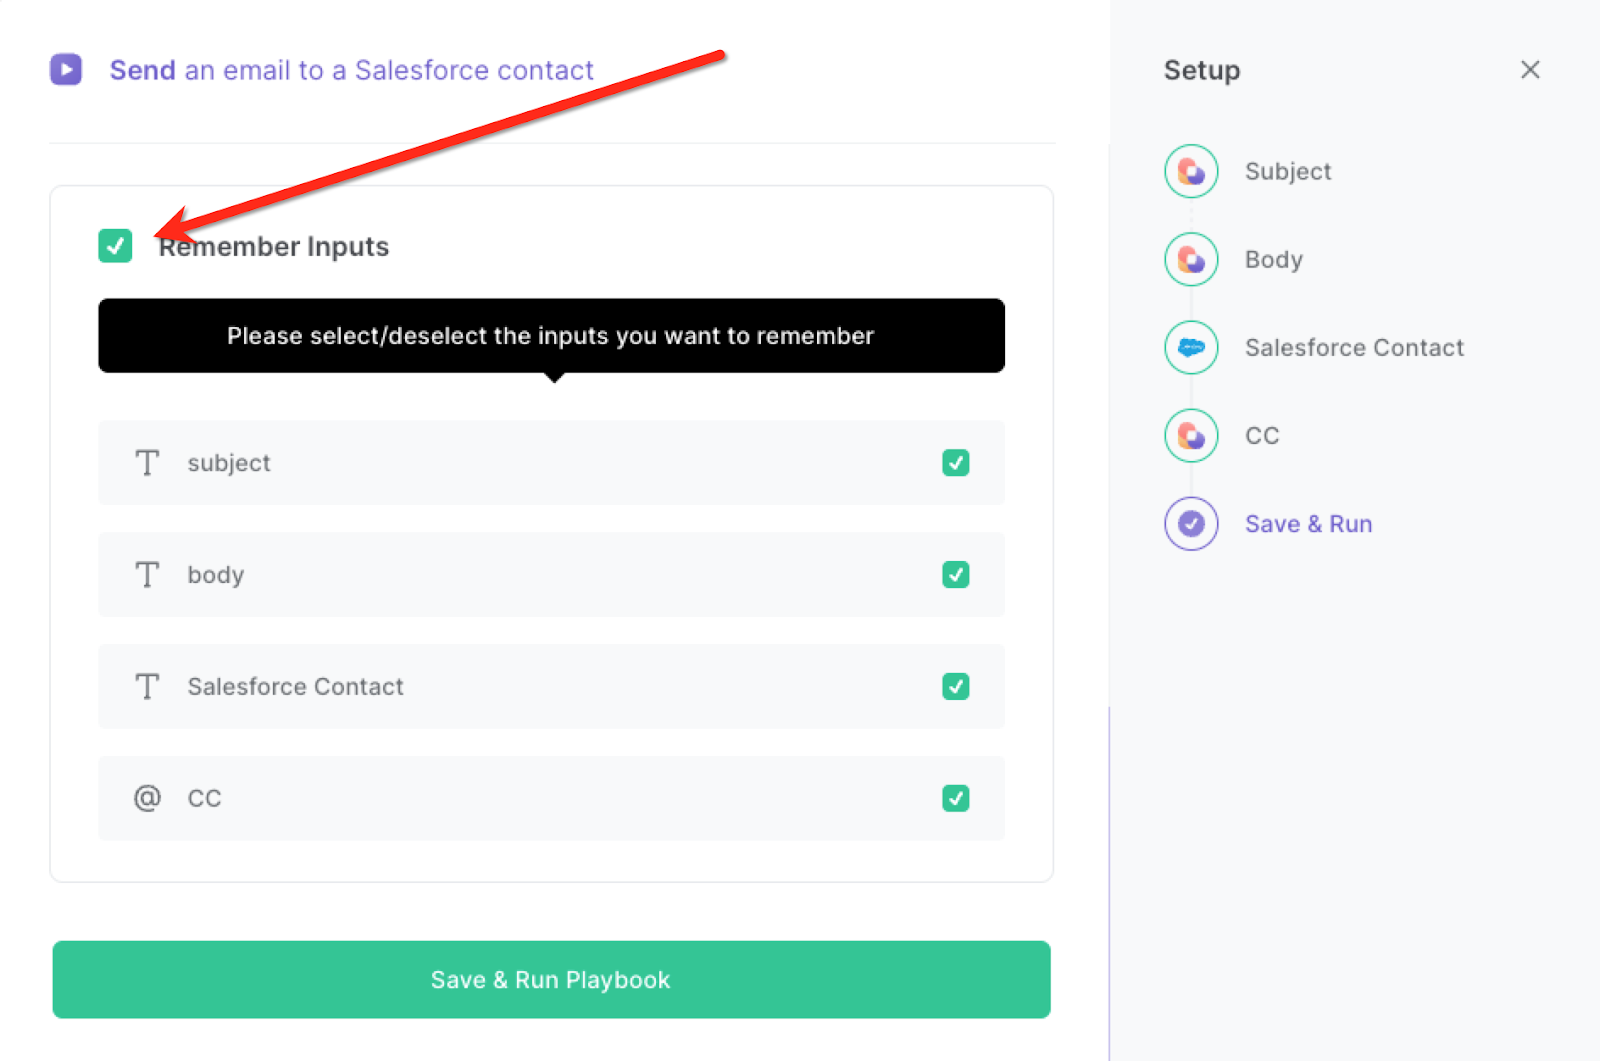Click the 'subject' row label text
The image size is (1600, 1061).
tap(229, 463)
